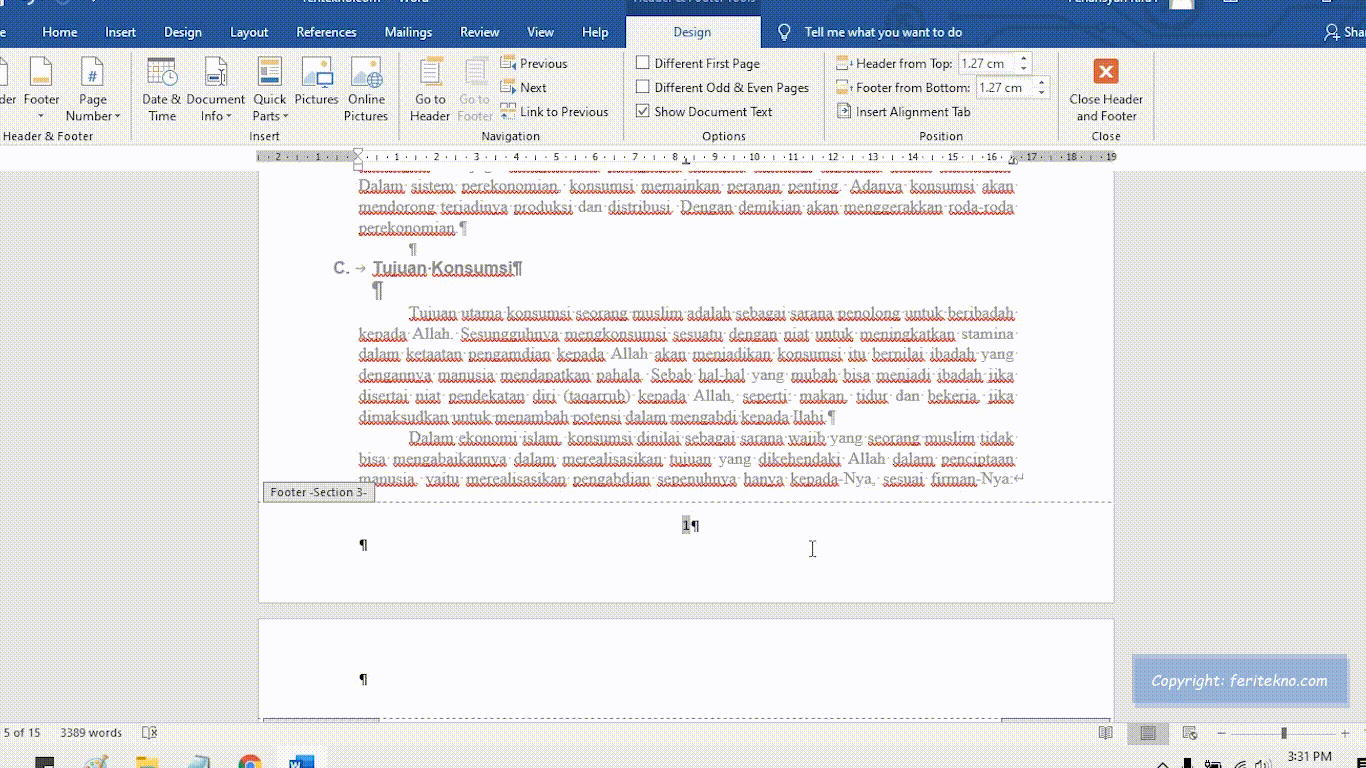Insert Pictures from this device
1366x768 pixels.
tap(316, 83)
